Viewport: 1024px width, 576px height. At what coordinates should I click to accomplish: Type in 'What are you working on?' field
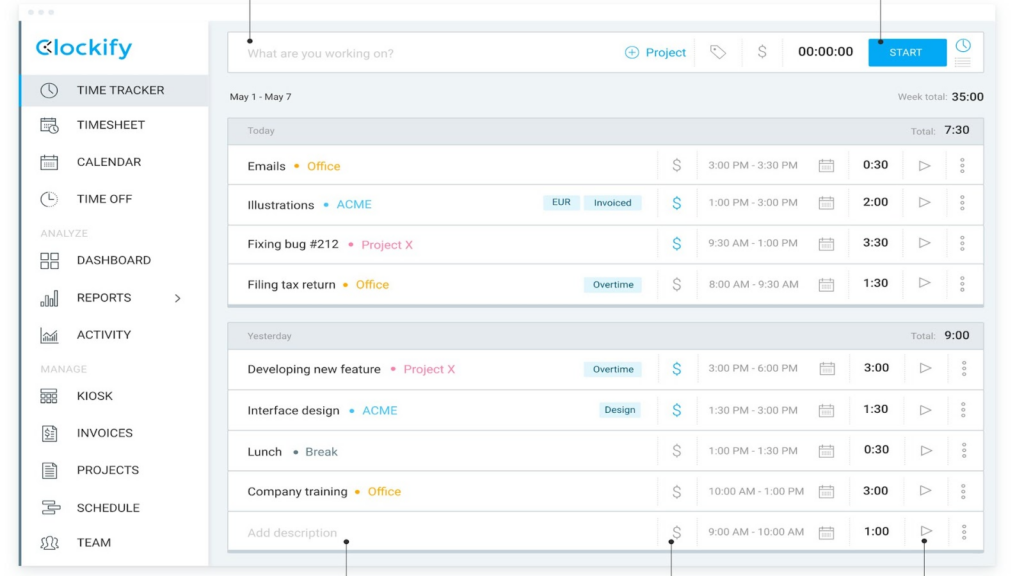click(420, 53)
